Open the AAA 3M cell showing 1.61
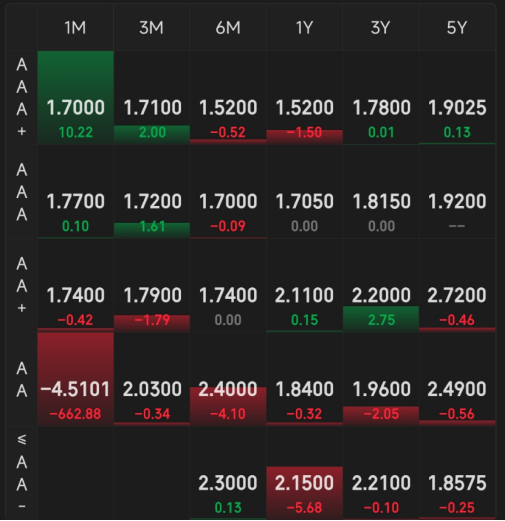Image resolution: width=505 pixels, height=521 pixels. (152, 192)
